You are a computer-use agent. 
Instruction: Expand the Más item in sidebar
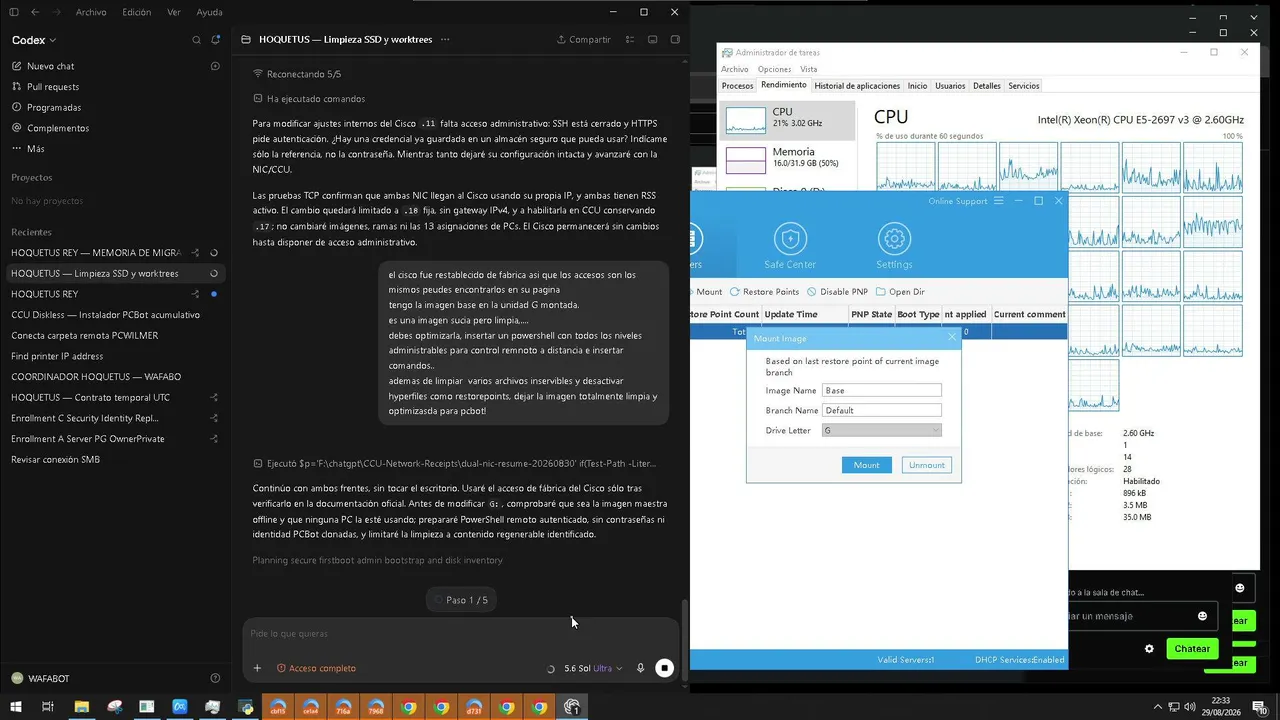28,148
